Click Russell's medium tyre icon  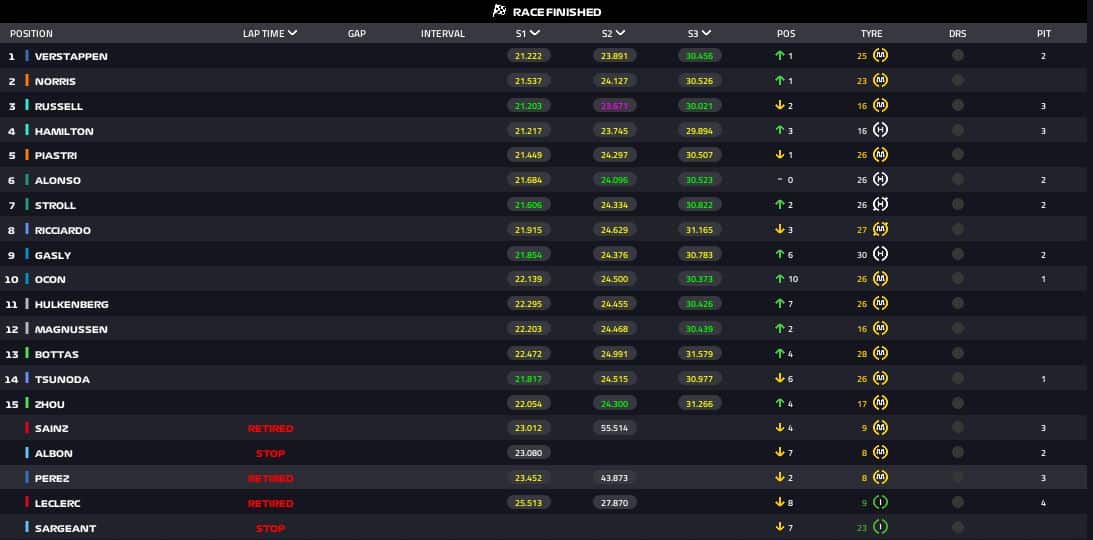pos(880,106)
